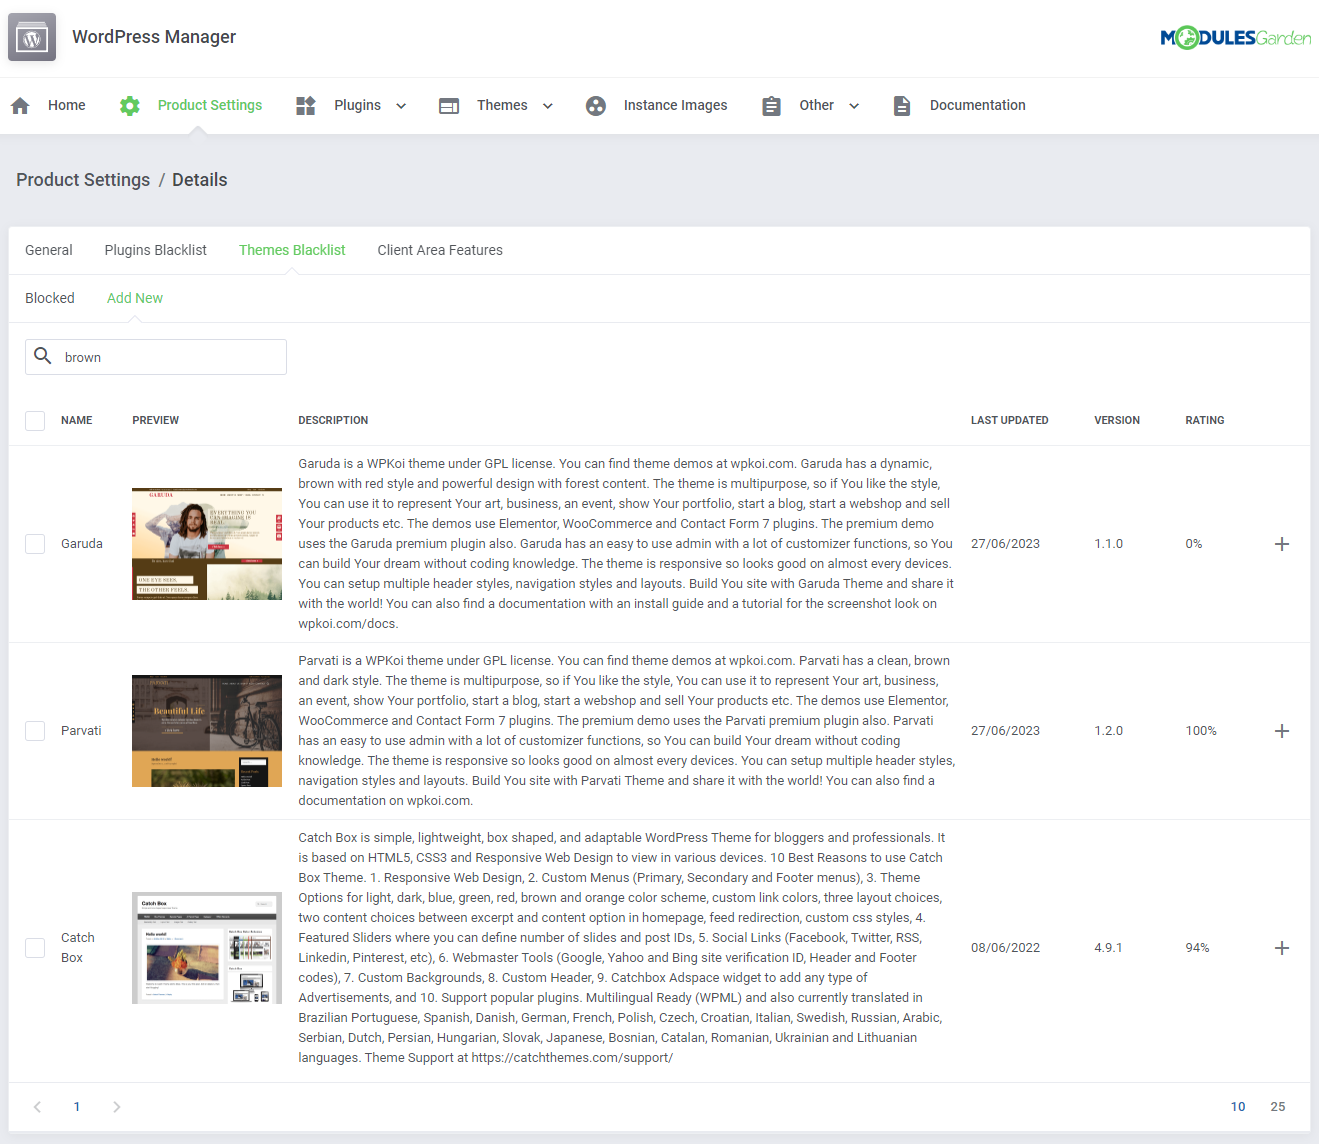This screenshot has height=1144, width=1319.
Task: Open the Product Settings menu label
Action: click(x=210, y=105)
